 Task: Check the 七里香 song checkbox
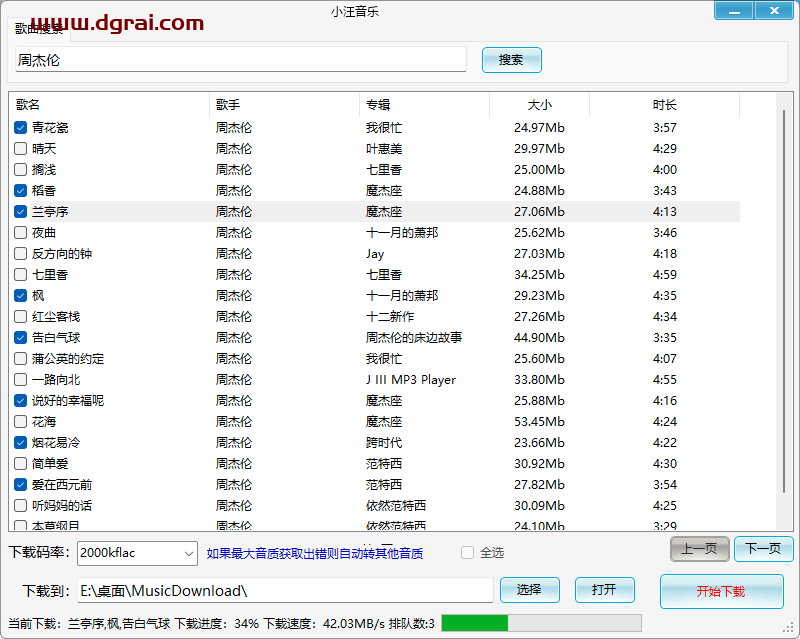pos(20,275)
